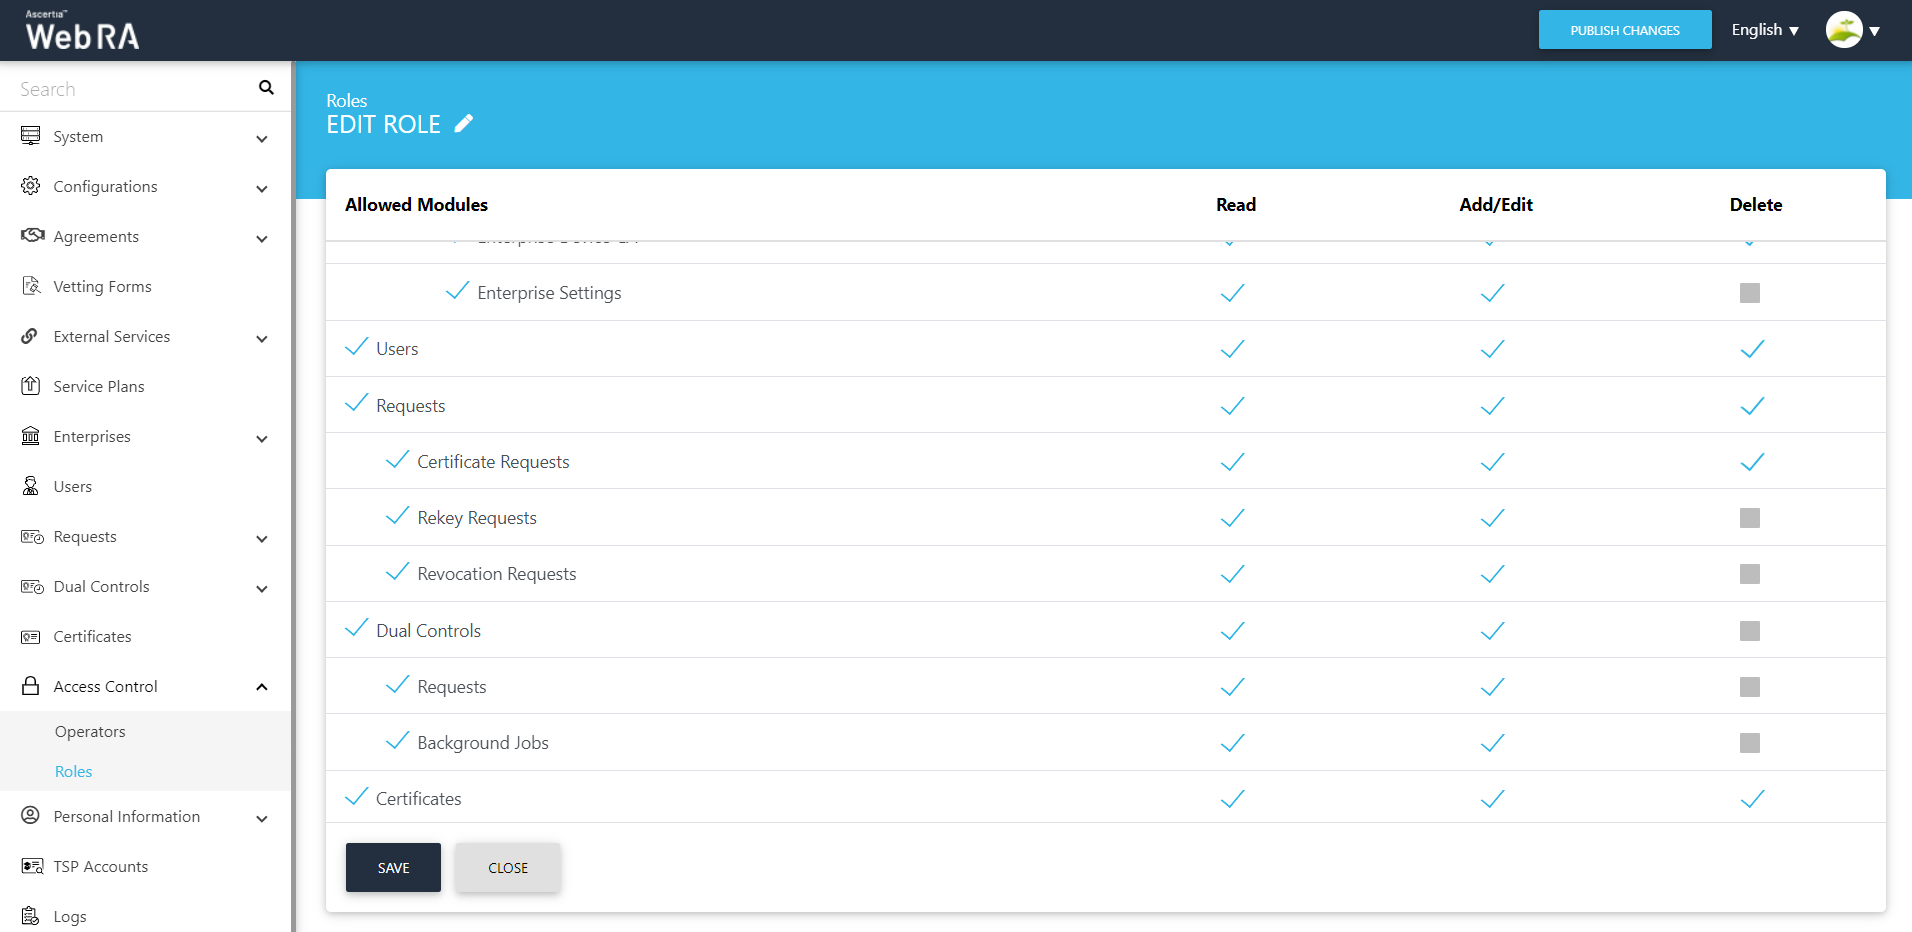1912x932 pixels.
Task: Click the CLOSE button
Action: [508, 868]
